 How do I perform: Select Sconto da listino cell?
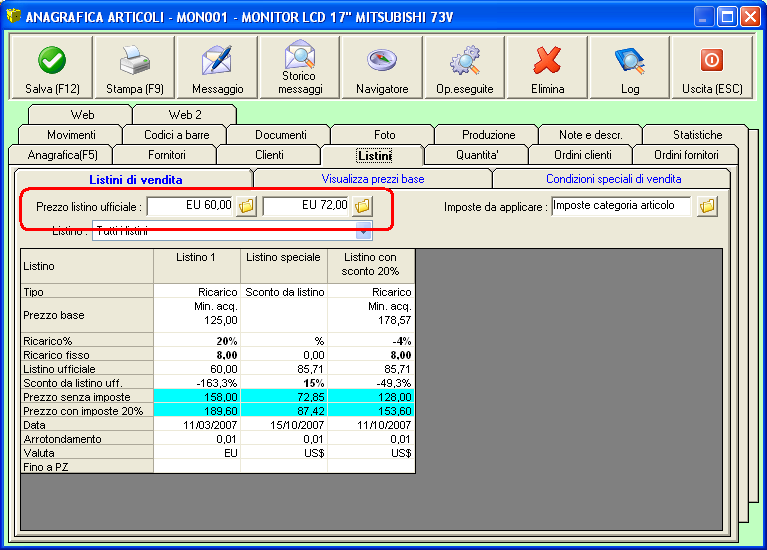click(284, 292)
